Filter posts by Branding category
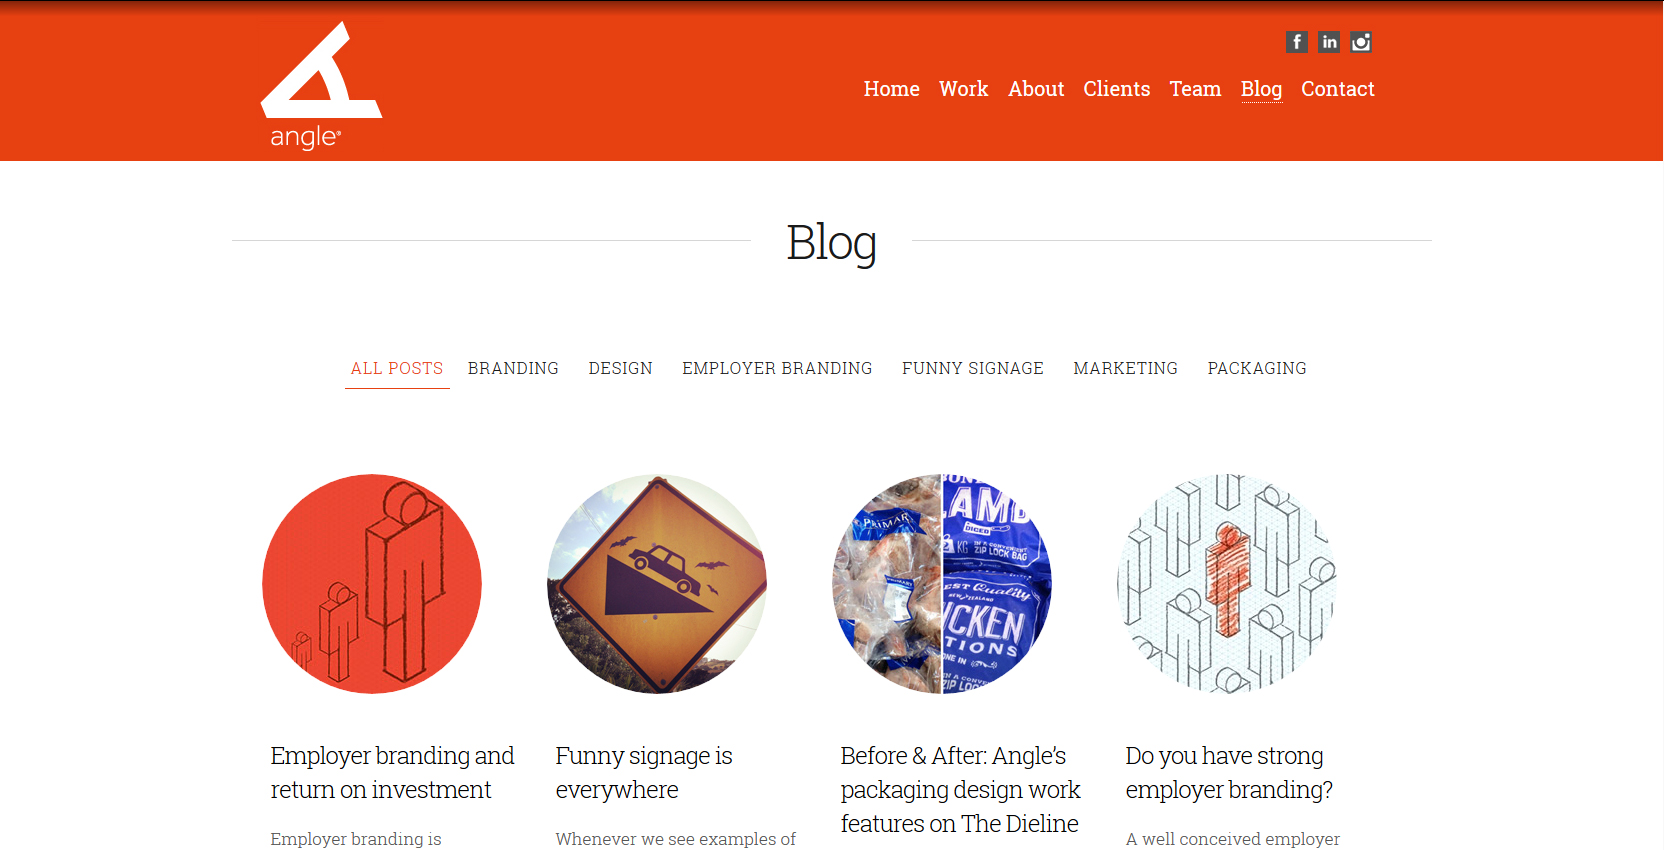This screenshot has height=850, width=1664. [513, 368]
